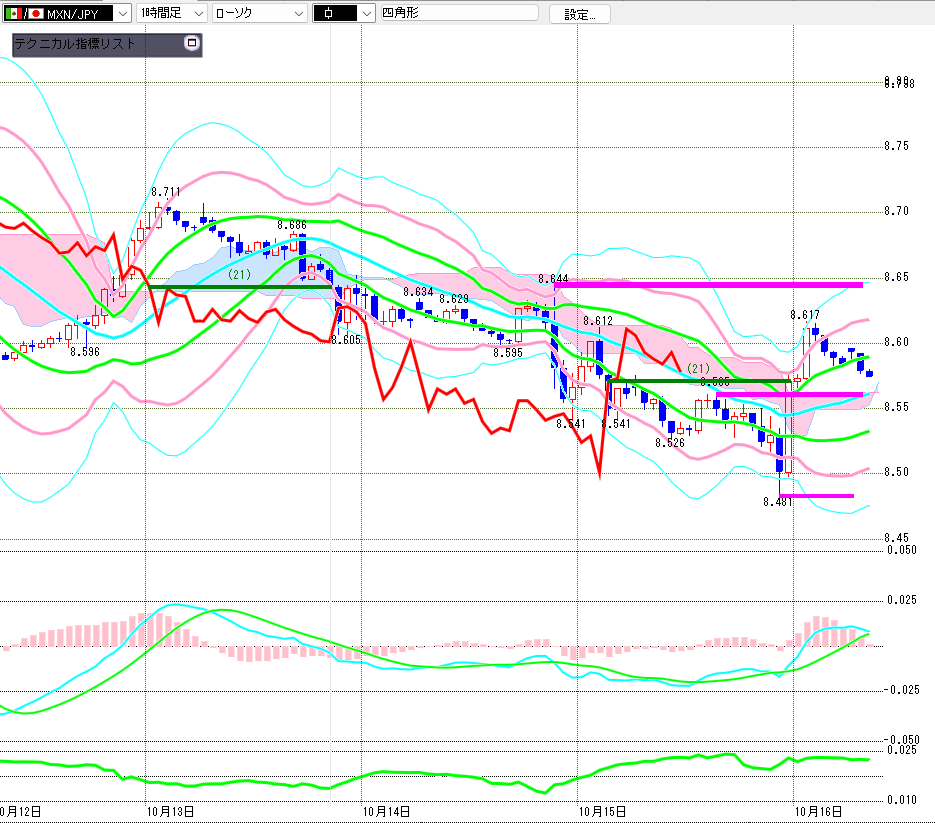The image size is (935, 823).
Task: Click the 10月14日 date label
Action: coord(386,811)
